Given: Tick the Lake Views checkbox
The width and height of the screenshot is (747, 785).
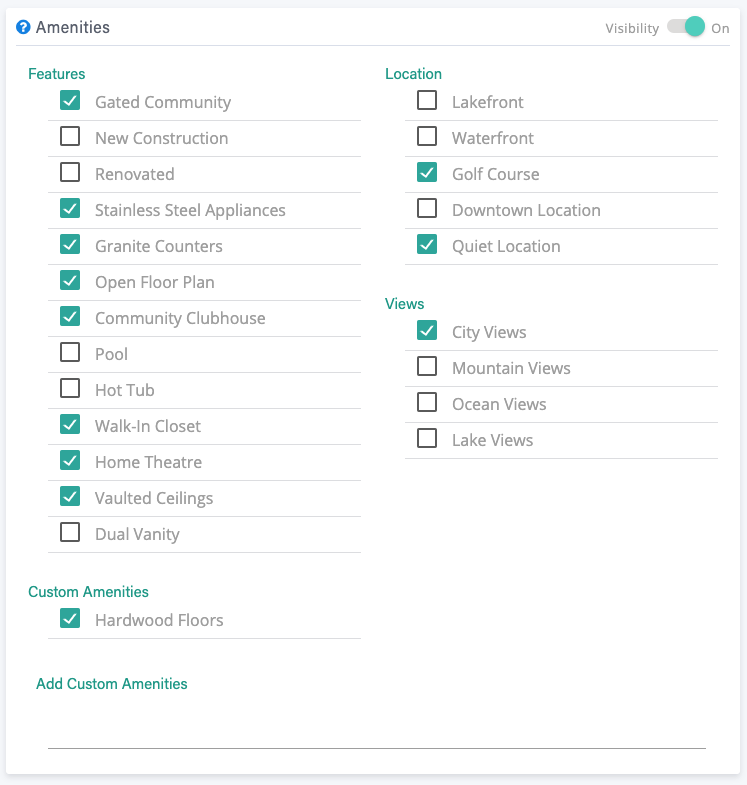Looking at the screenshot, I should [x=427, y=439].
